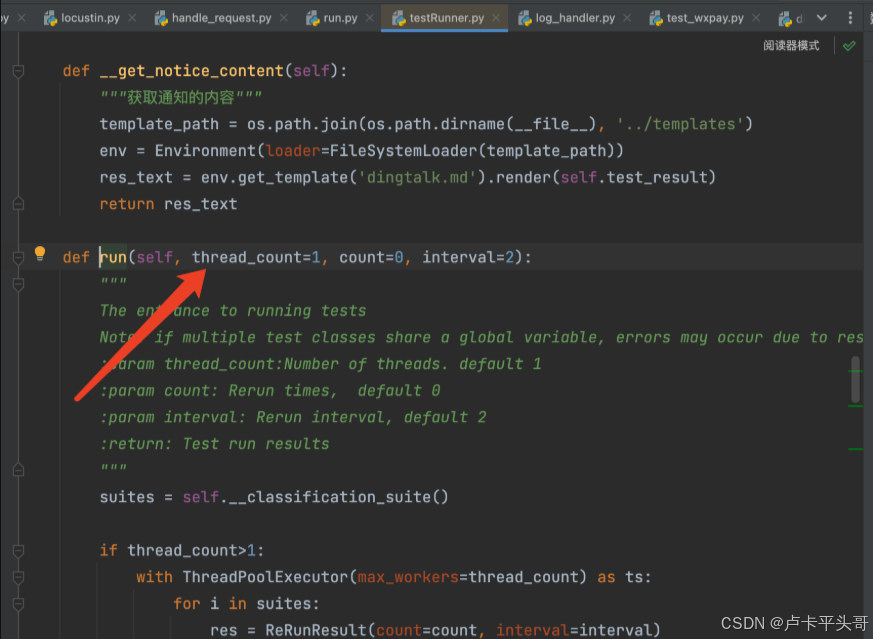Image resolution: width=873 pixels, height=639 pixels.
Task: Click the yellow light bulb intention icon
Action: 40,254
